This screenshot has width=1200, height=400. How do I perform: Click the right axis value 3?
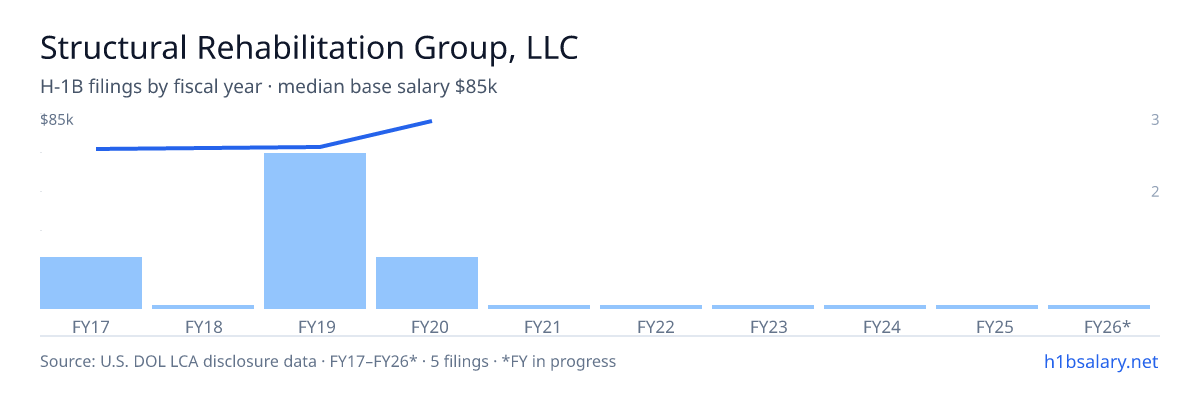pos(1155,120)
